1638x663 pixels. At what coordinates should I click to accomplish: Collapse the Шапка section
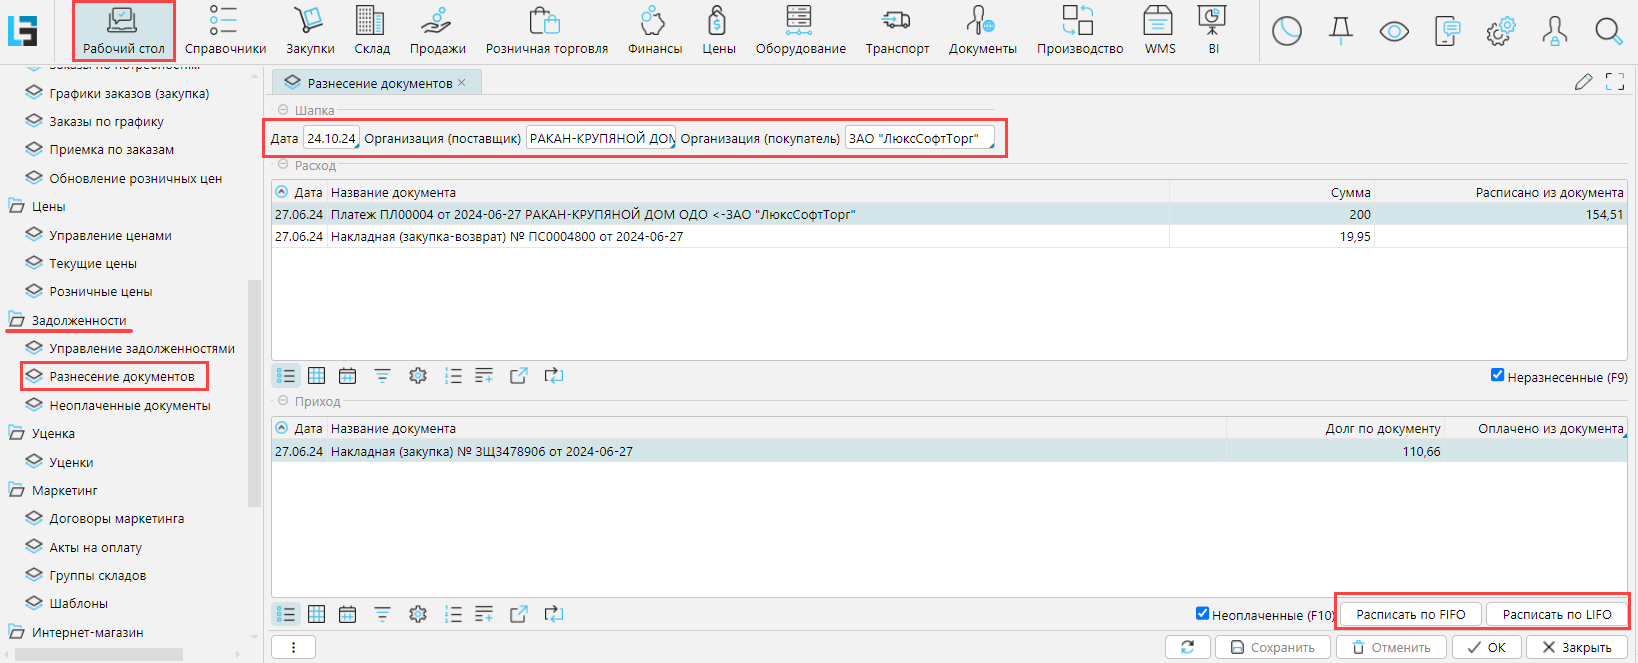coord(283,110)
